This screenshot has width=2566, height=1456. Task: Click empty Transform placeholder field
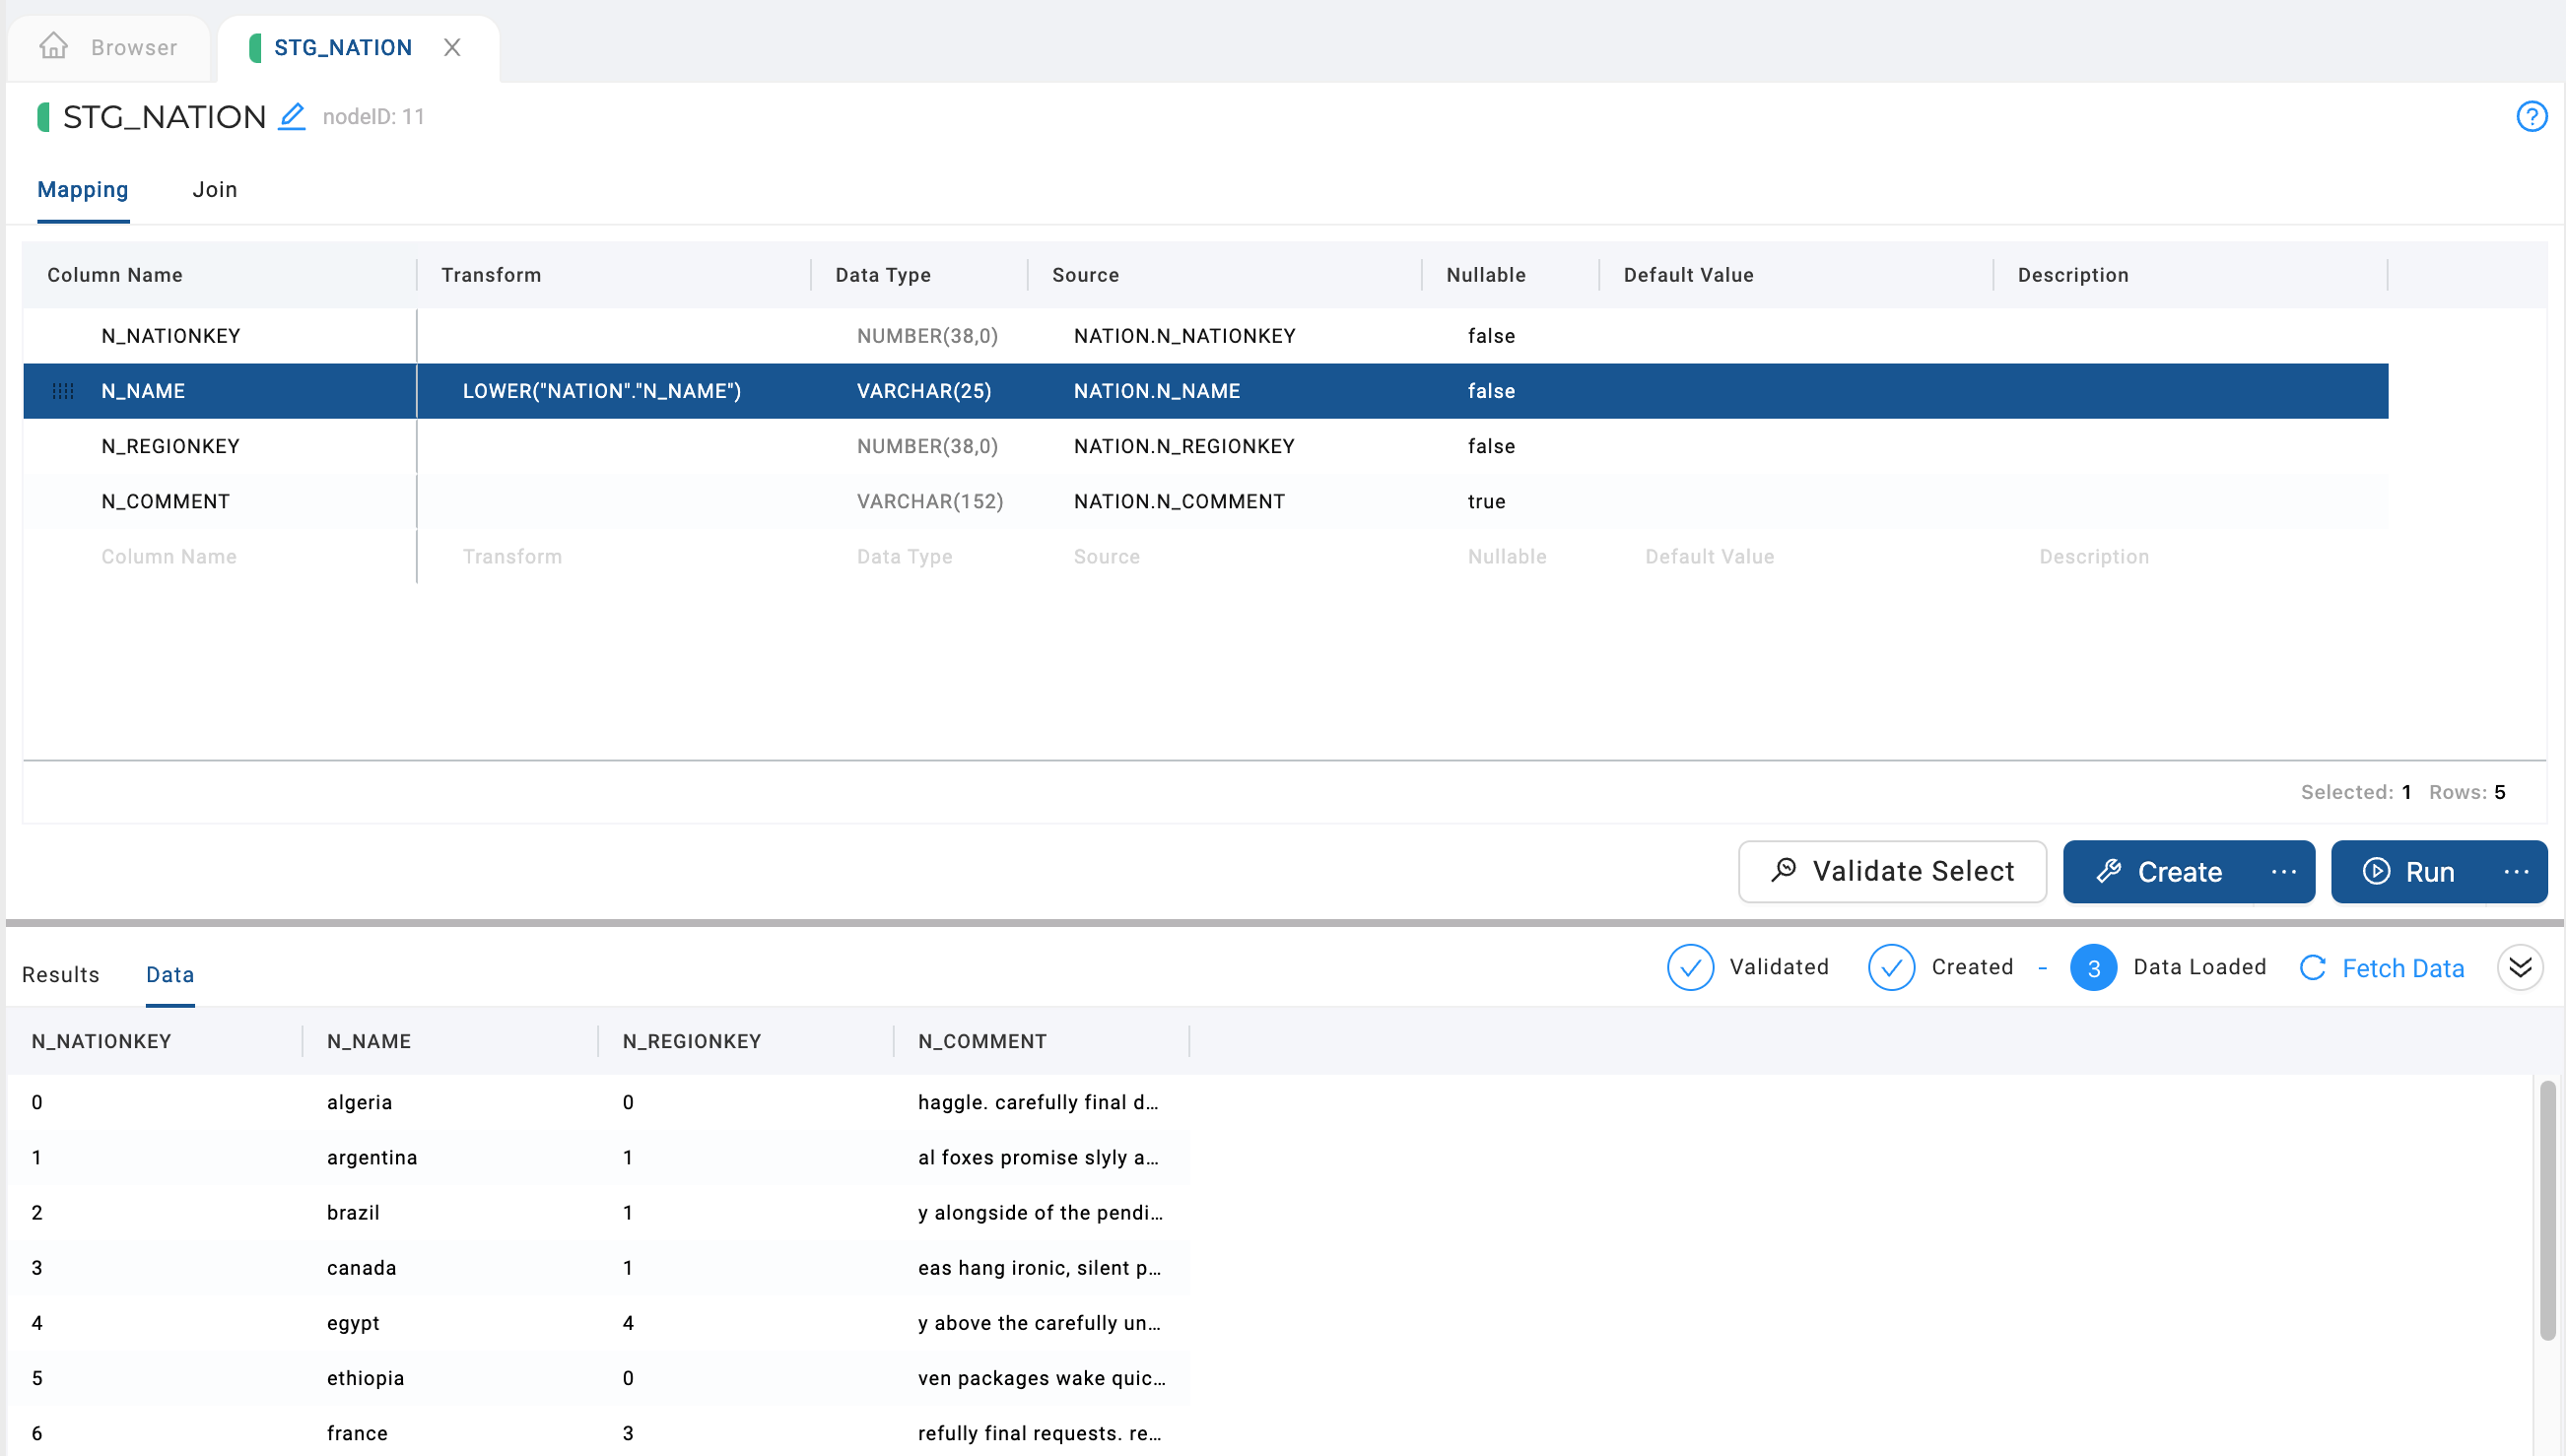pyautogui.click(x=512, y=556)
